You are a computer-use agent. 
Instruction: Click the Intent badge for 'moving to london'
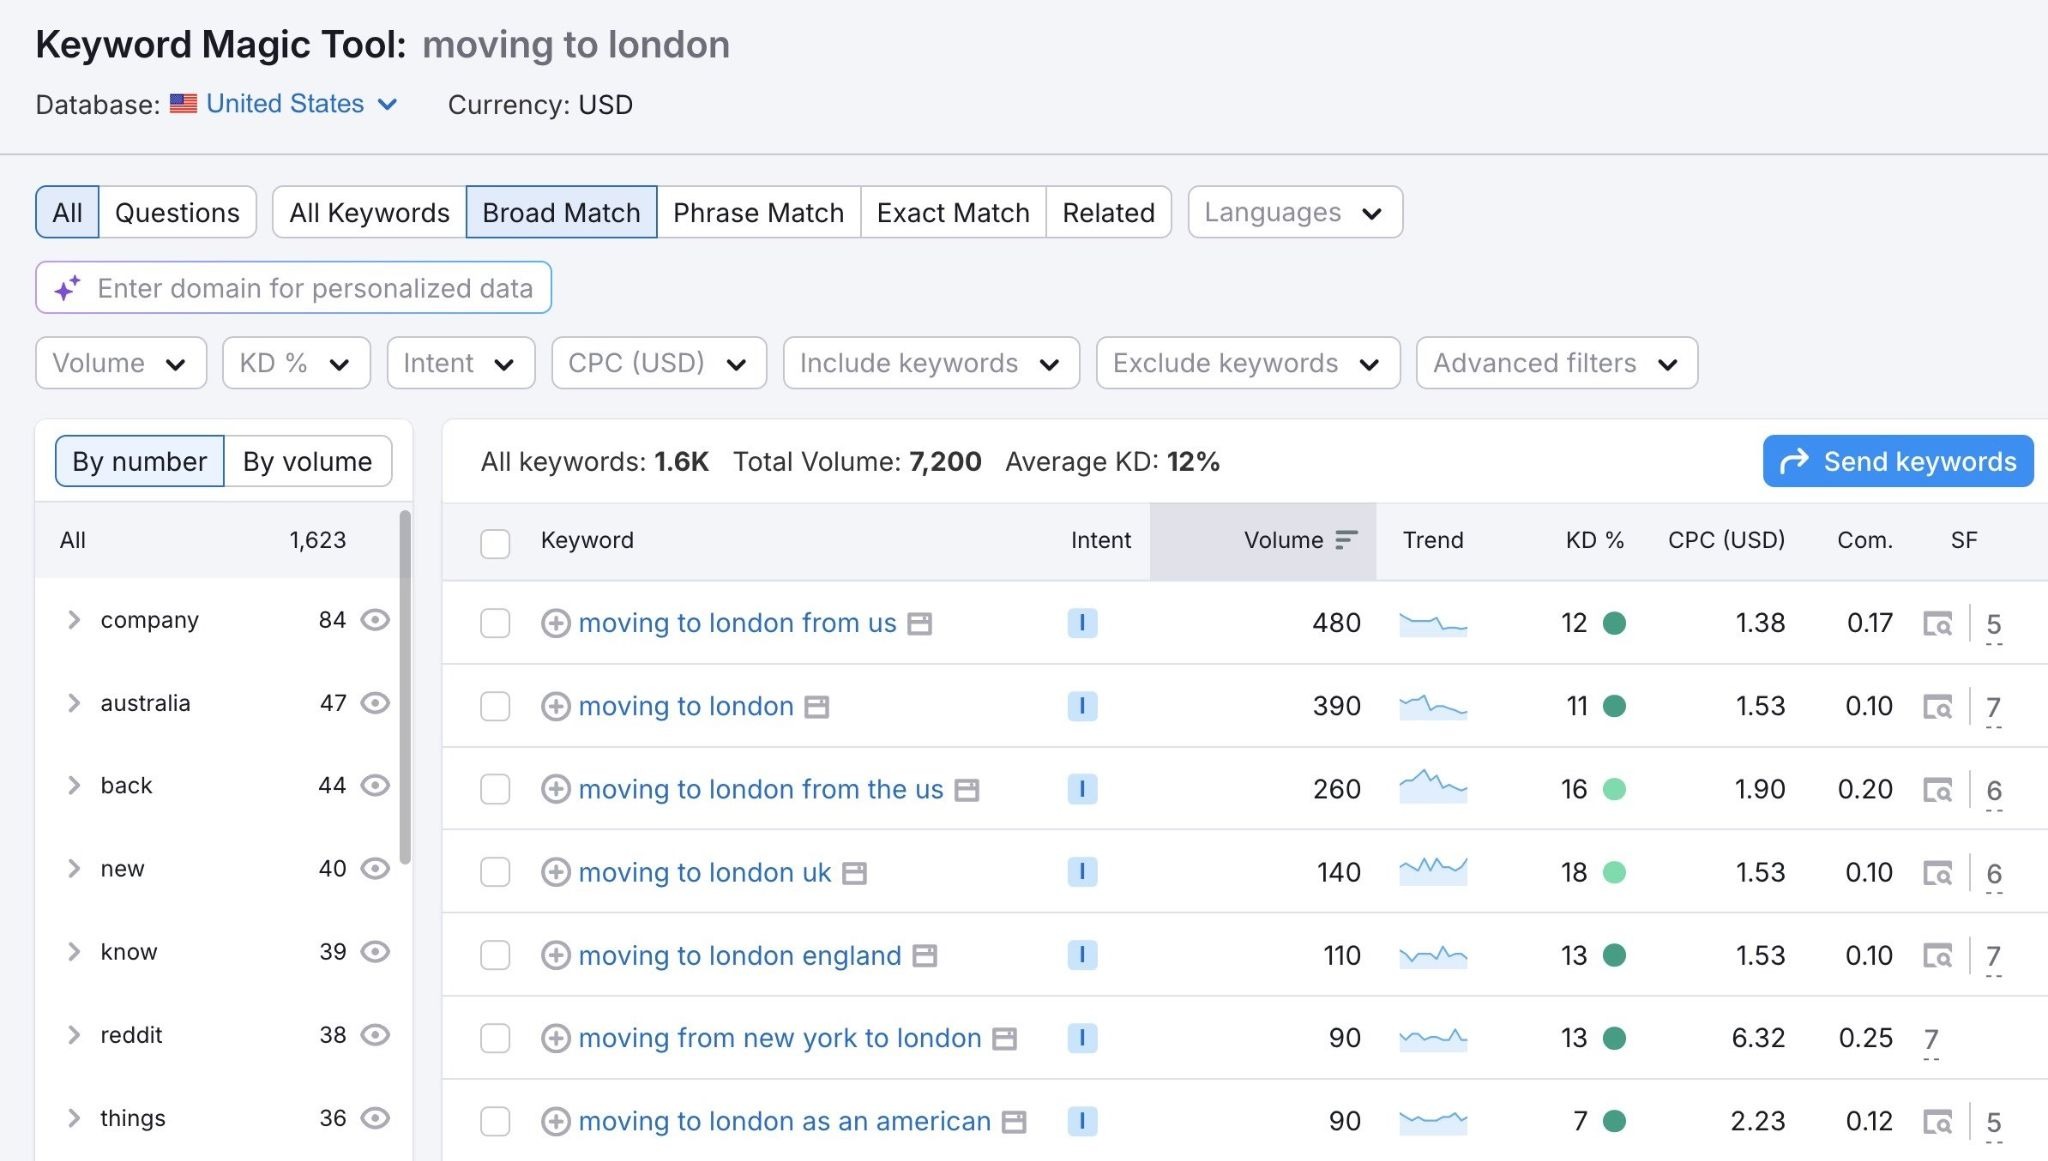coord(1083,705)
